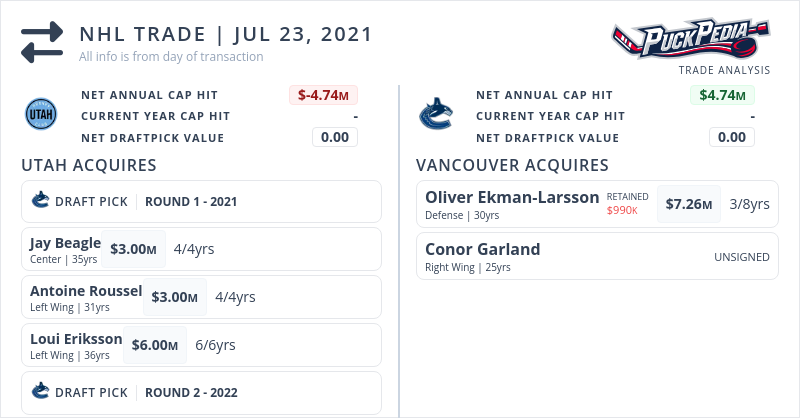The width and height of the screenshot is (800, 418).
Task: Click Canucks icon on Round 1 draft pick
Action: 41,201
